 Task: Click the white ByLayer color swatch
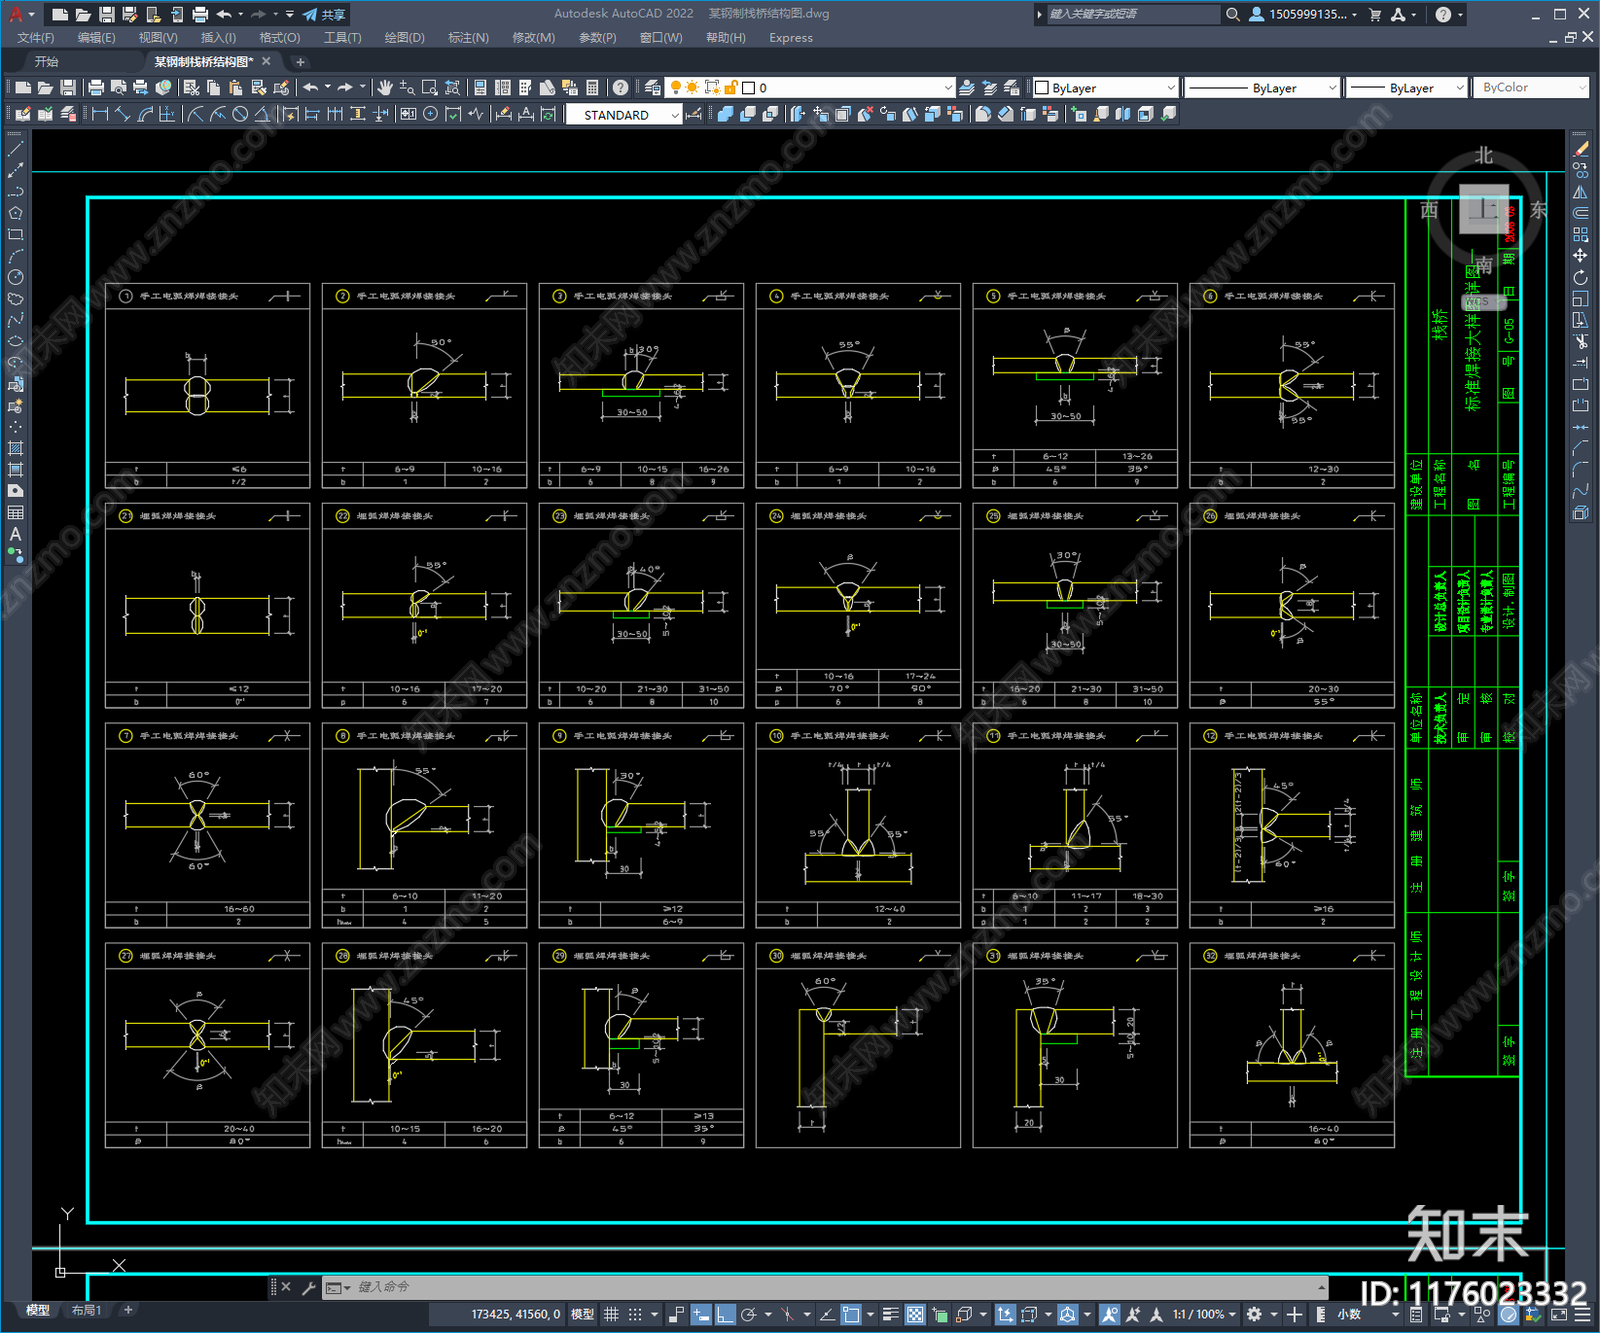(x=1042, y=88)
